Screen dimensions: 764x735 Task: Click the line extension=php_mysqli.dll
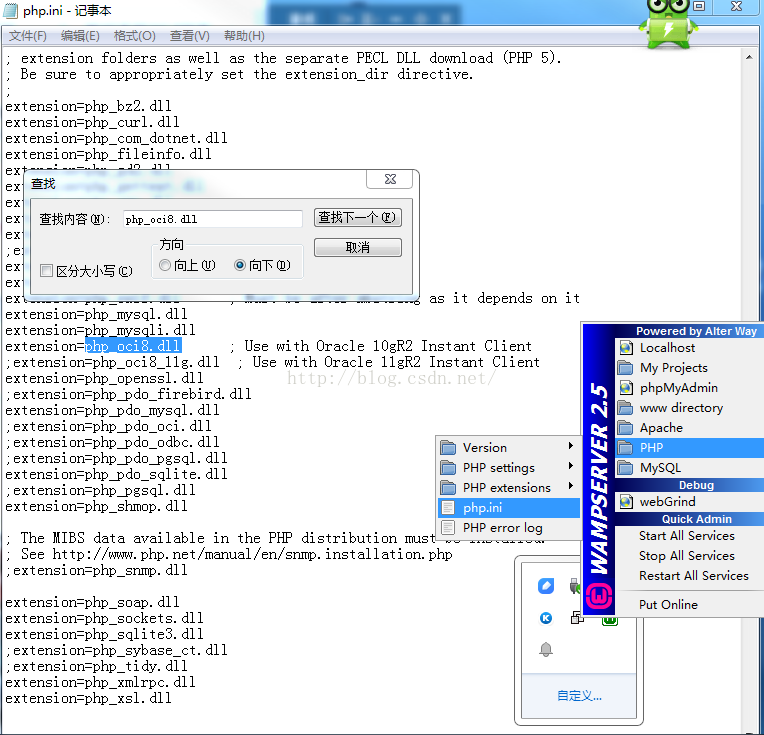pyautogui.click(x=100, y=330)
